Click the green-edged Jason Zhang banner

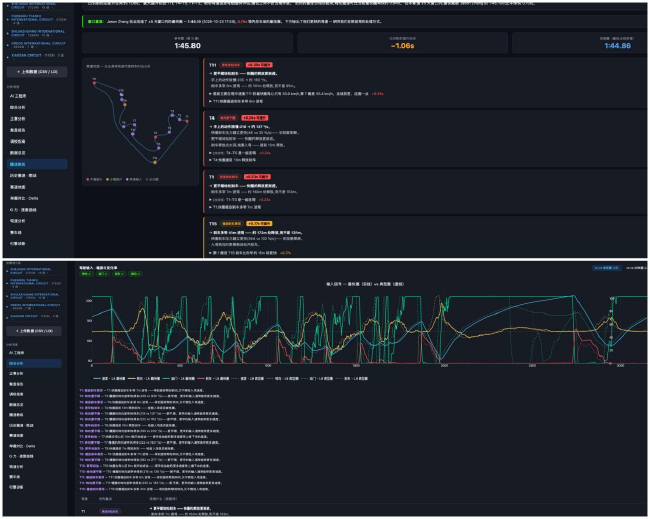365,22
